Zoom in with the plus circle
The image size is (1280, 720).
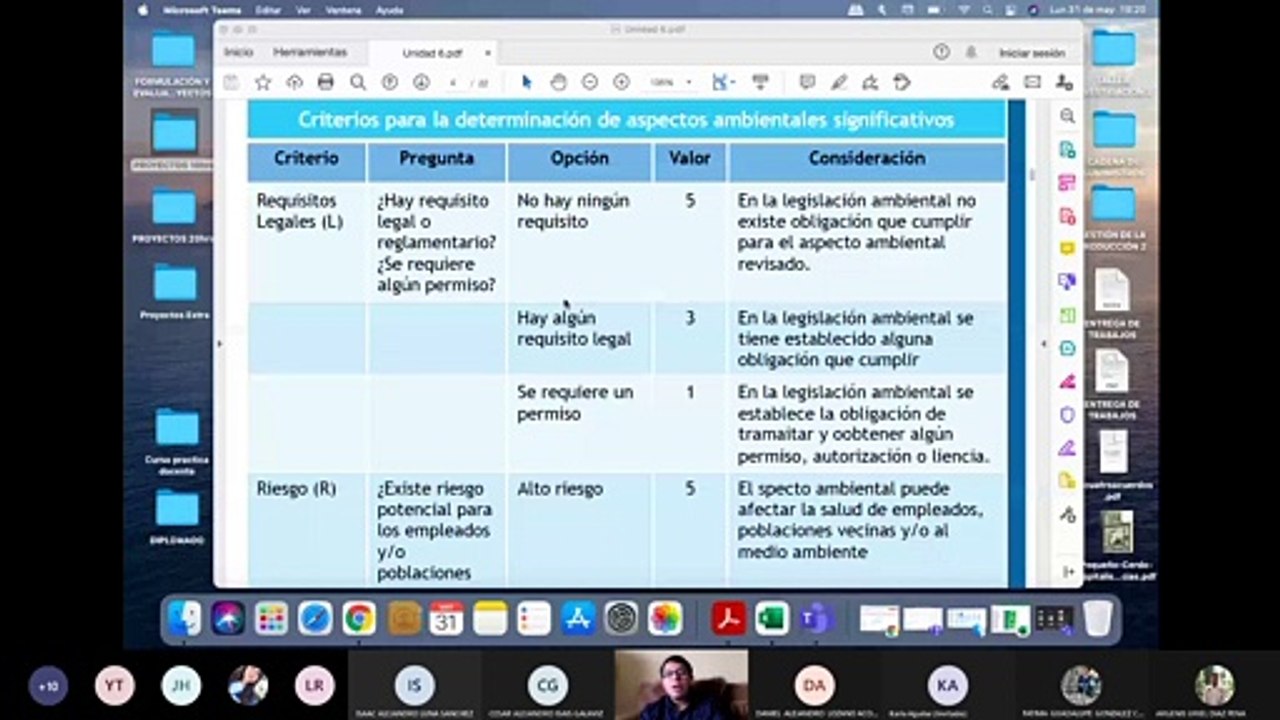tap(621, 82)
